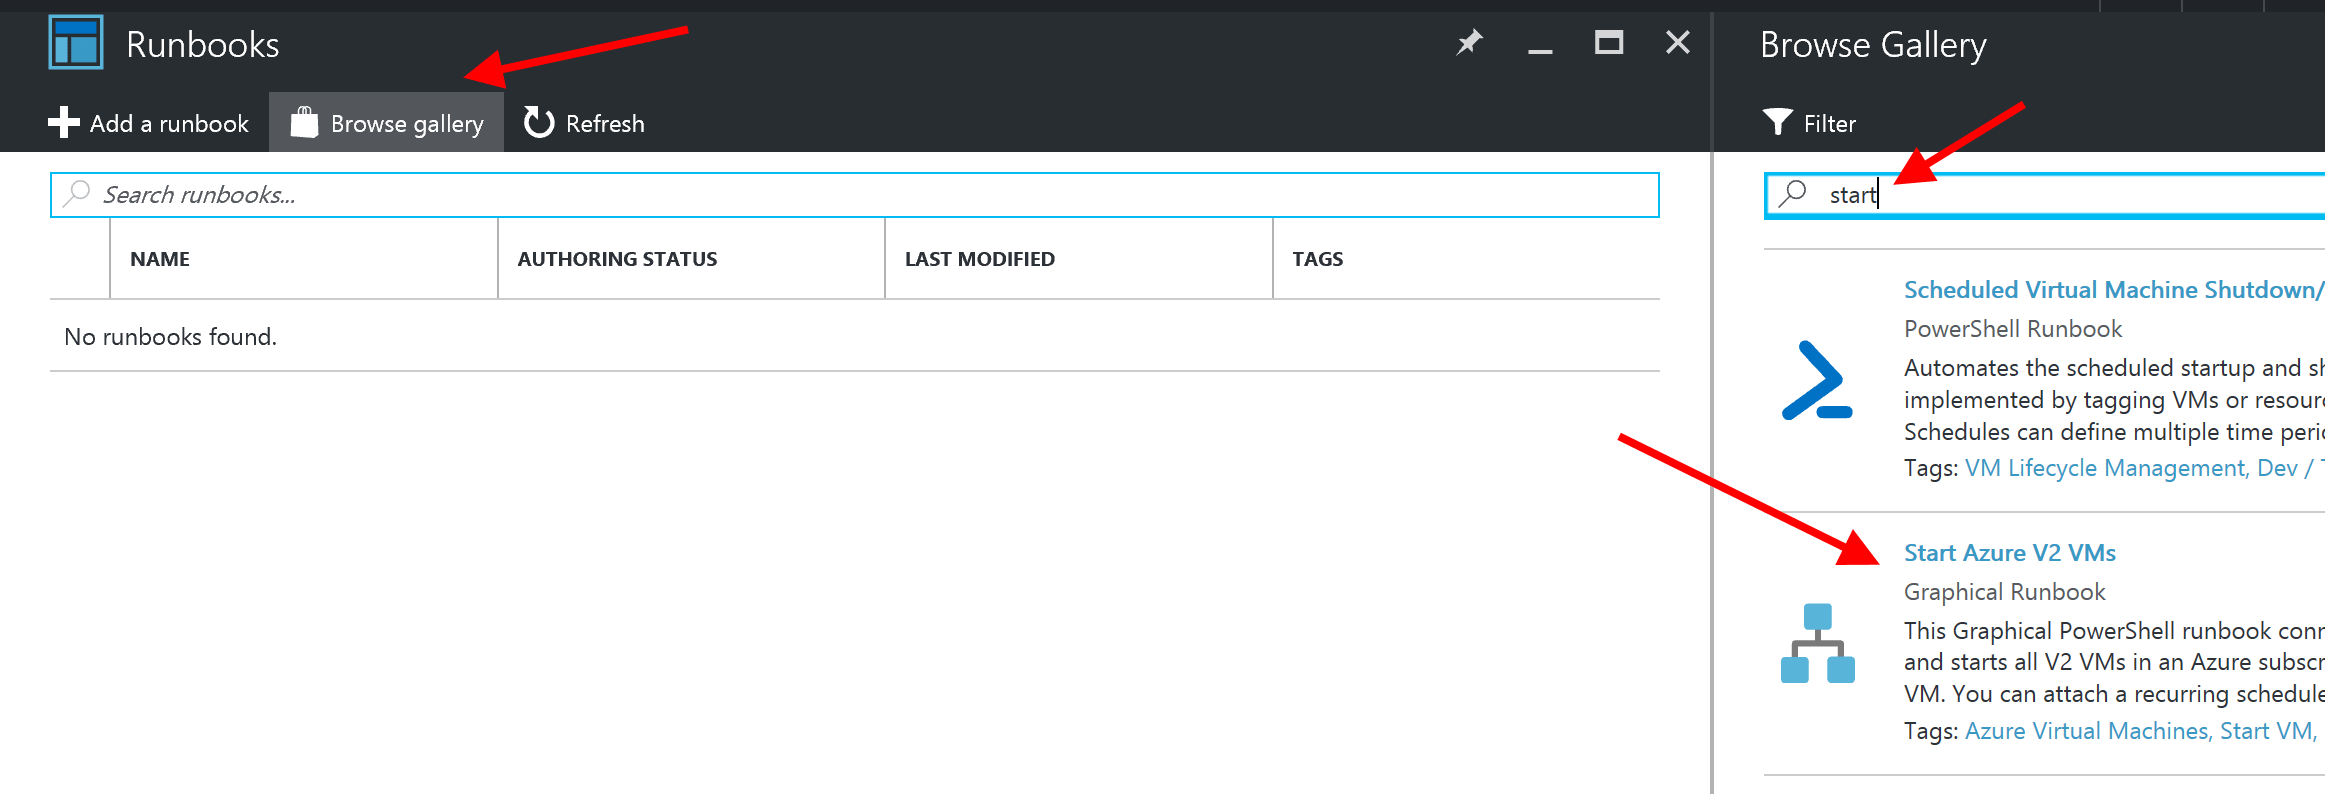Close the Runbooks blade
The height and width of the screenshot is (794, 2325).
click(1678, 42)
